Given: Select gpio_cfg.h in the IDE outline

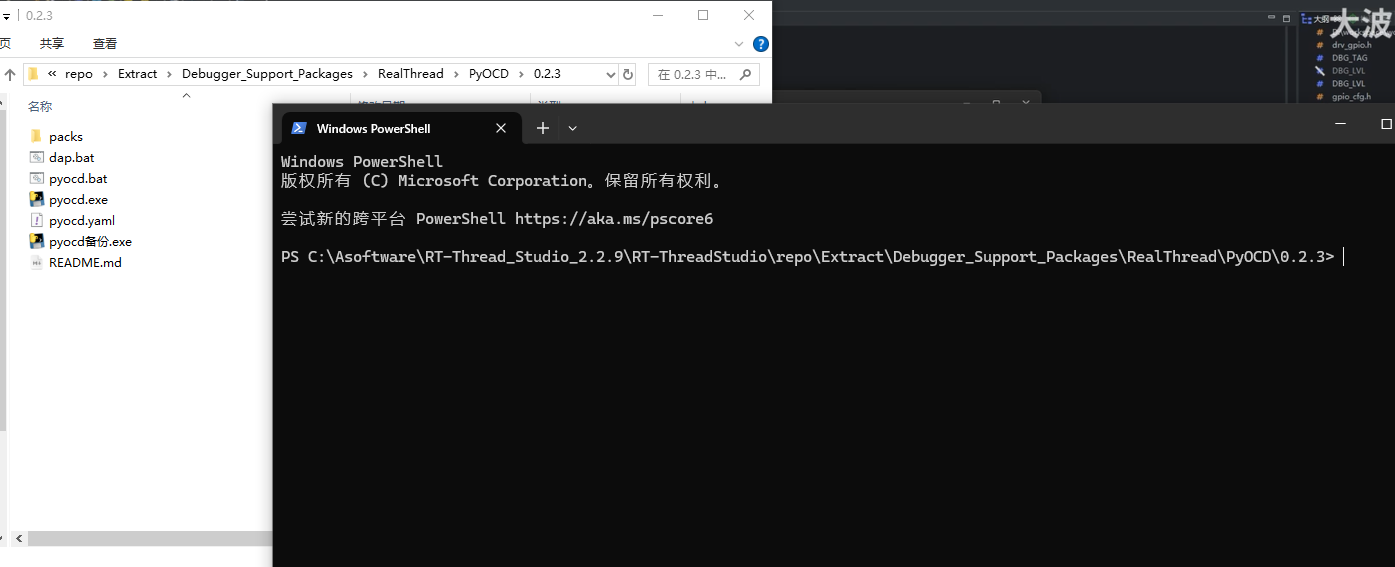Looking at the screenshot, I should coord(1351,97).
